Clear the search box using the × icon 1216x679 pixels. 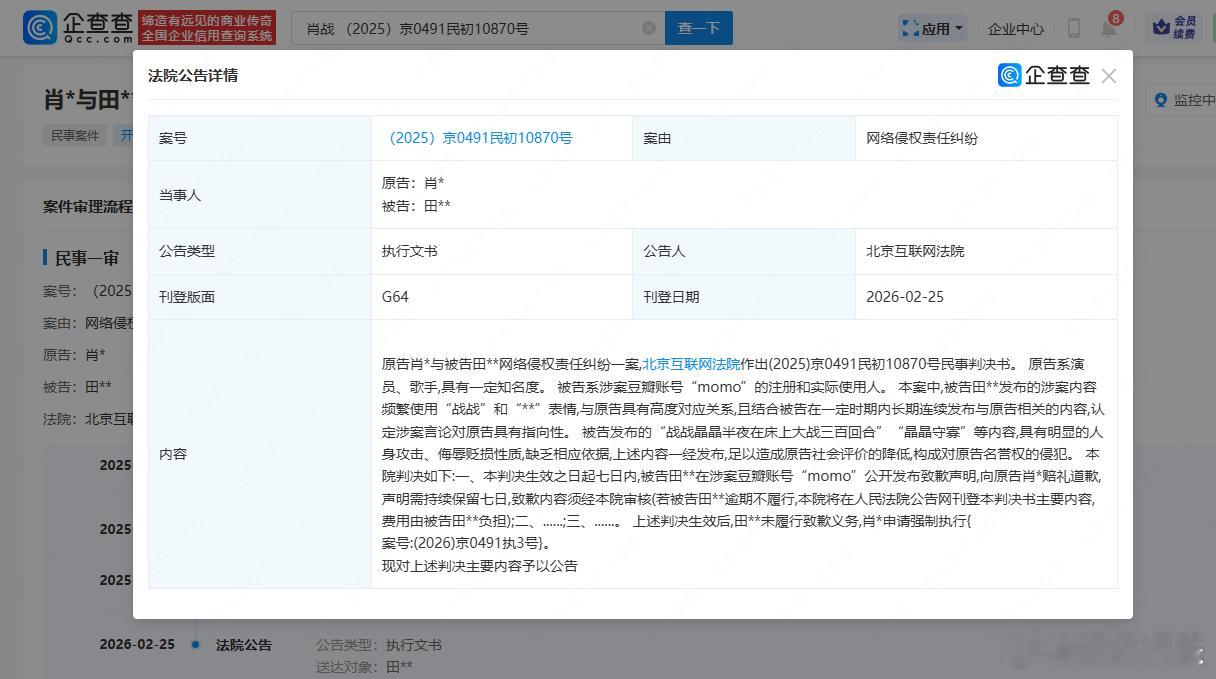648,28
